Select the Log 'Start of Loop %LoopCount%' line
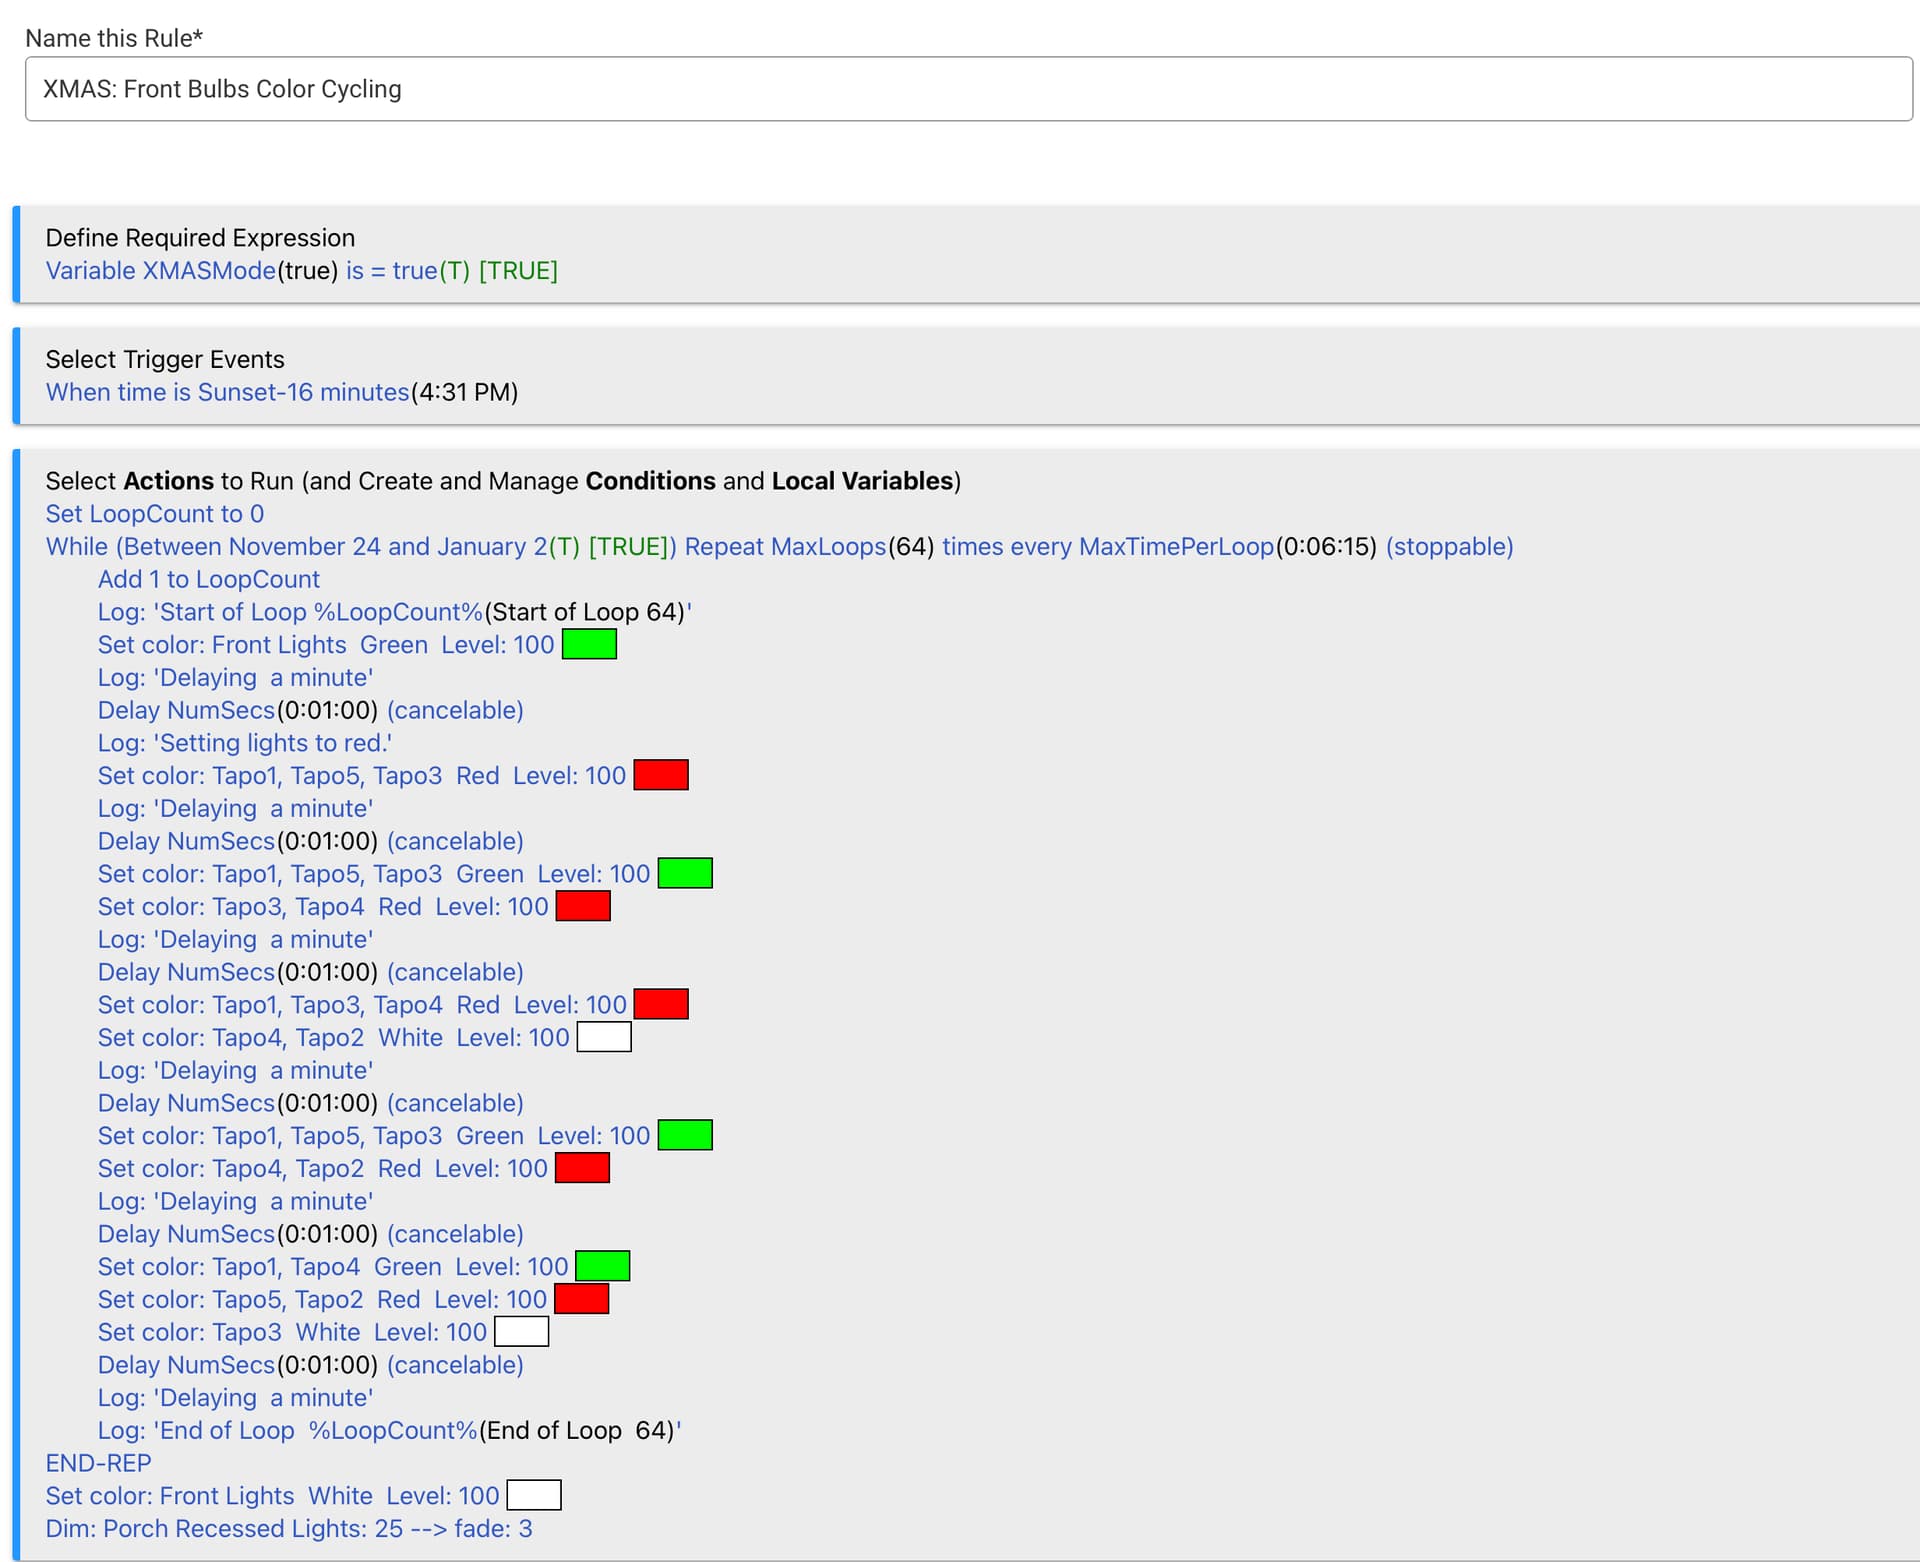The width and height of the screenshot is (1920, 1562). [395, 612]
